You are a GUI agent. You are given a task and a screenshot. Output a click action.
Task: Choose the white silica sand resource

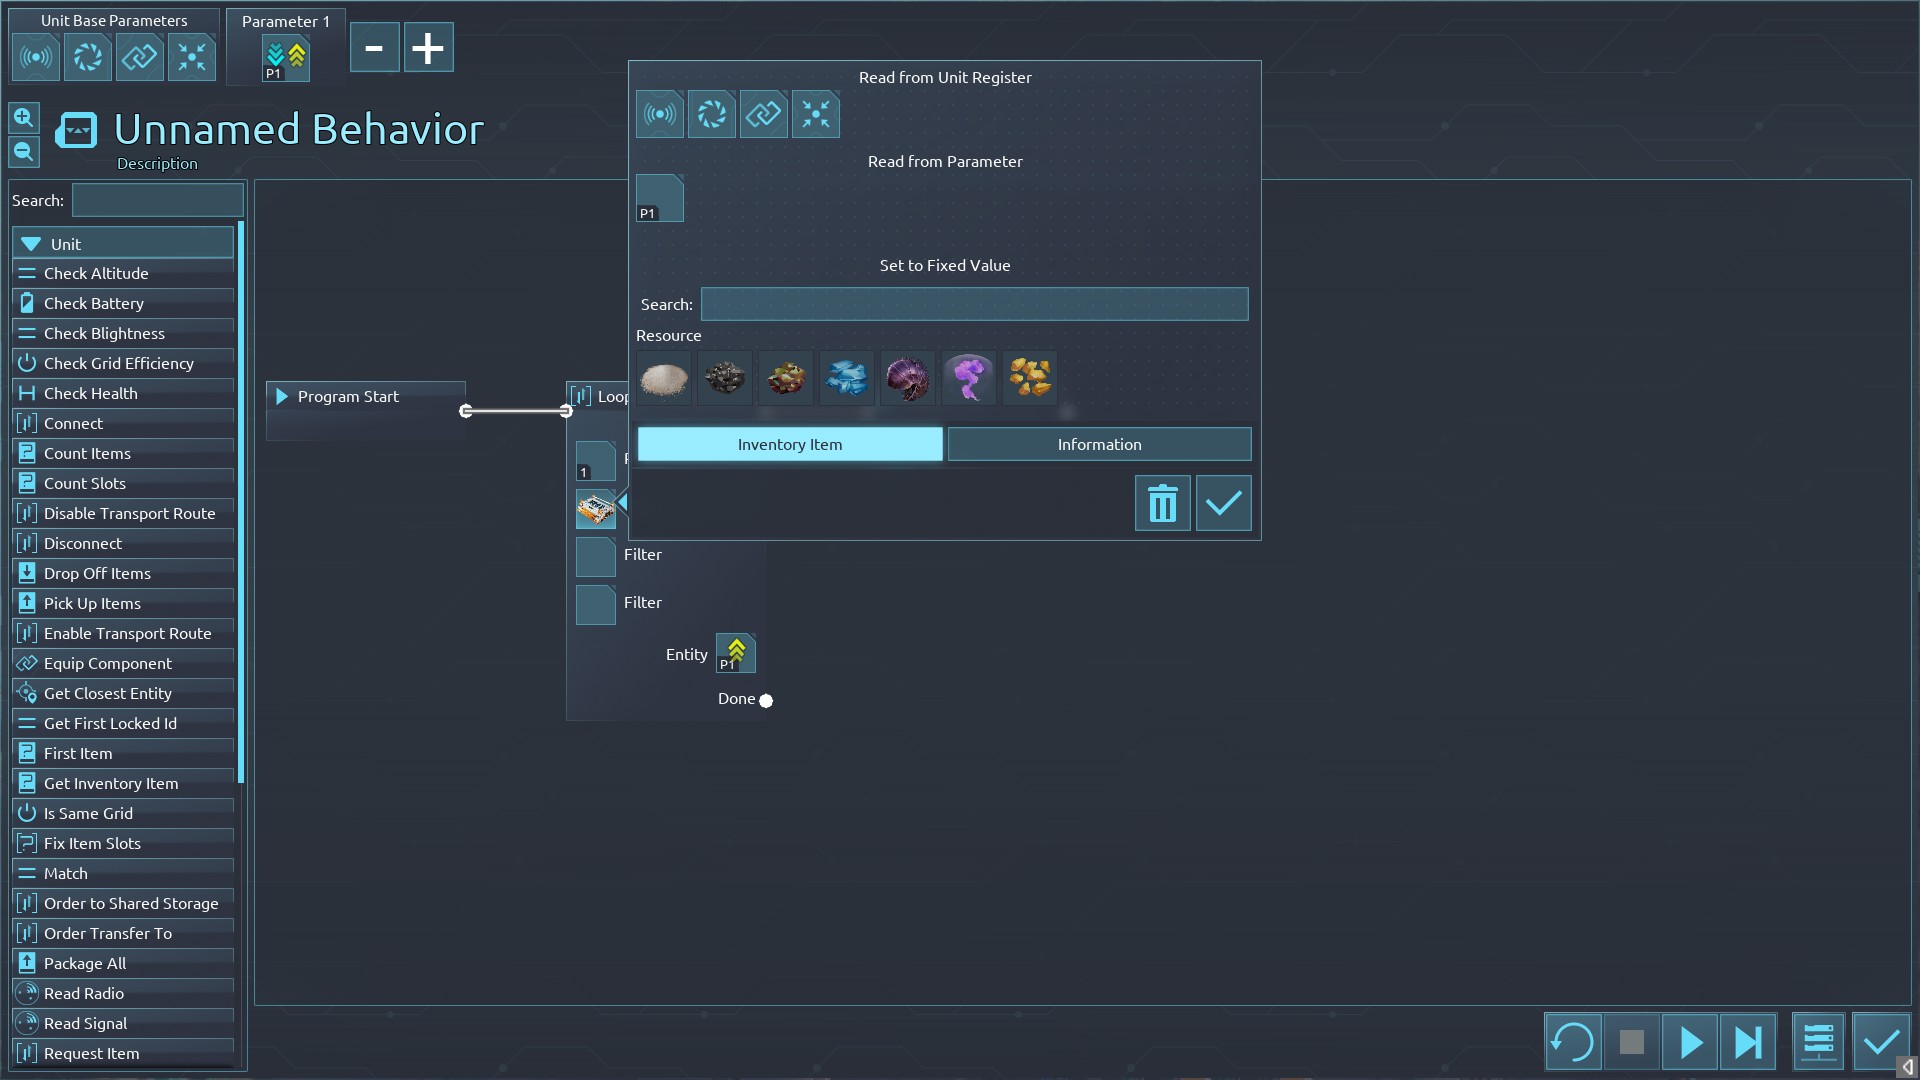coord(664,378)
